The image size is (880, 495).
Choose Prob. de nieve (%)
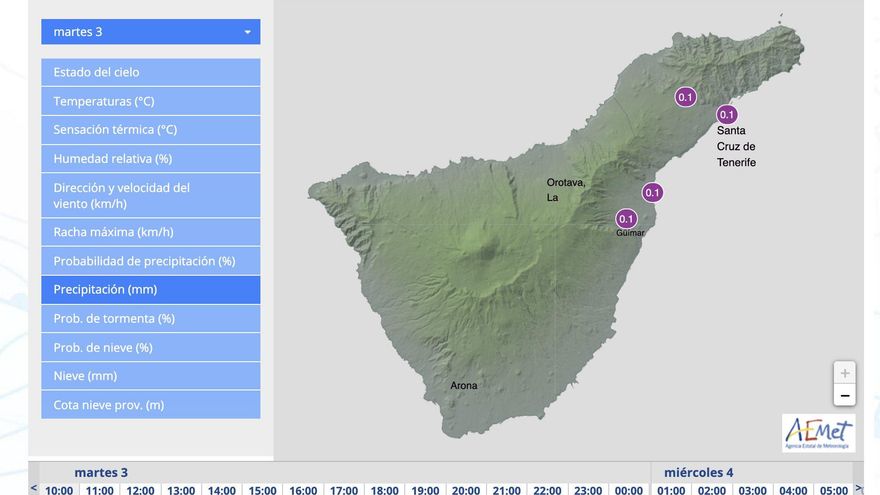150,348
